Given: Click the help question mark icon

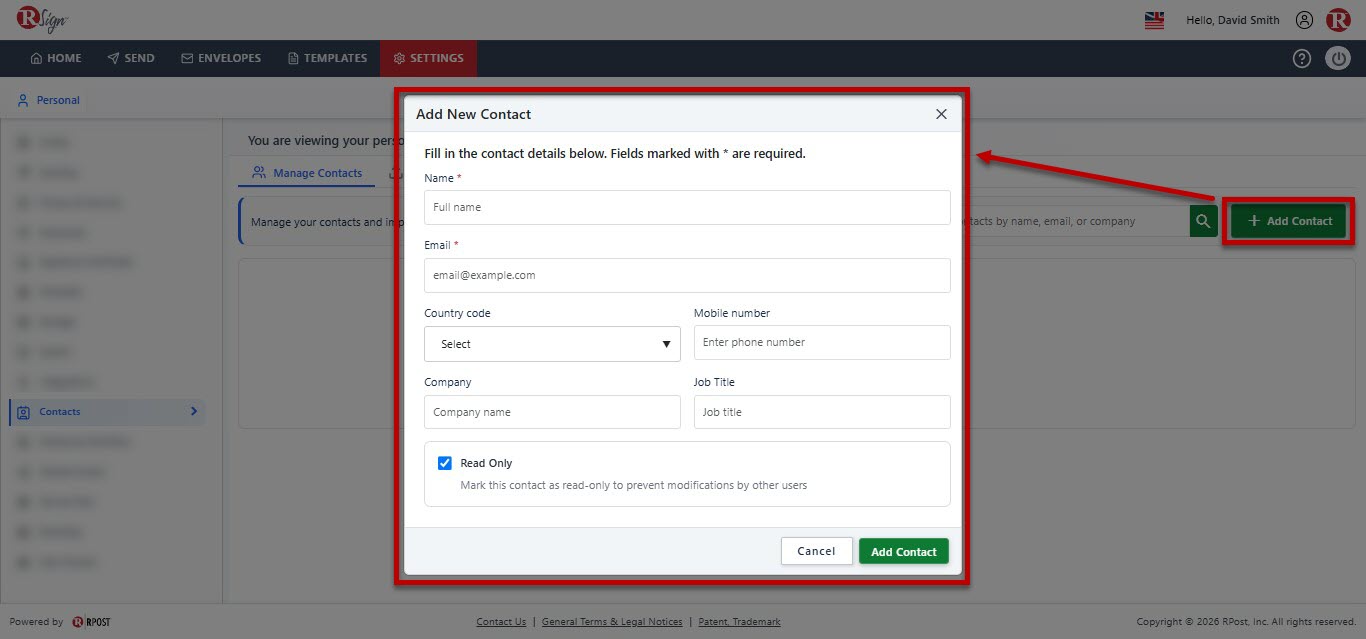Looking at the screenshot, I should [1301, 58].
